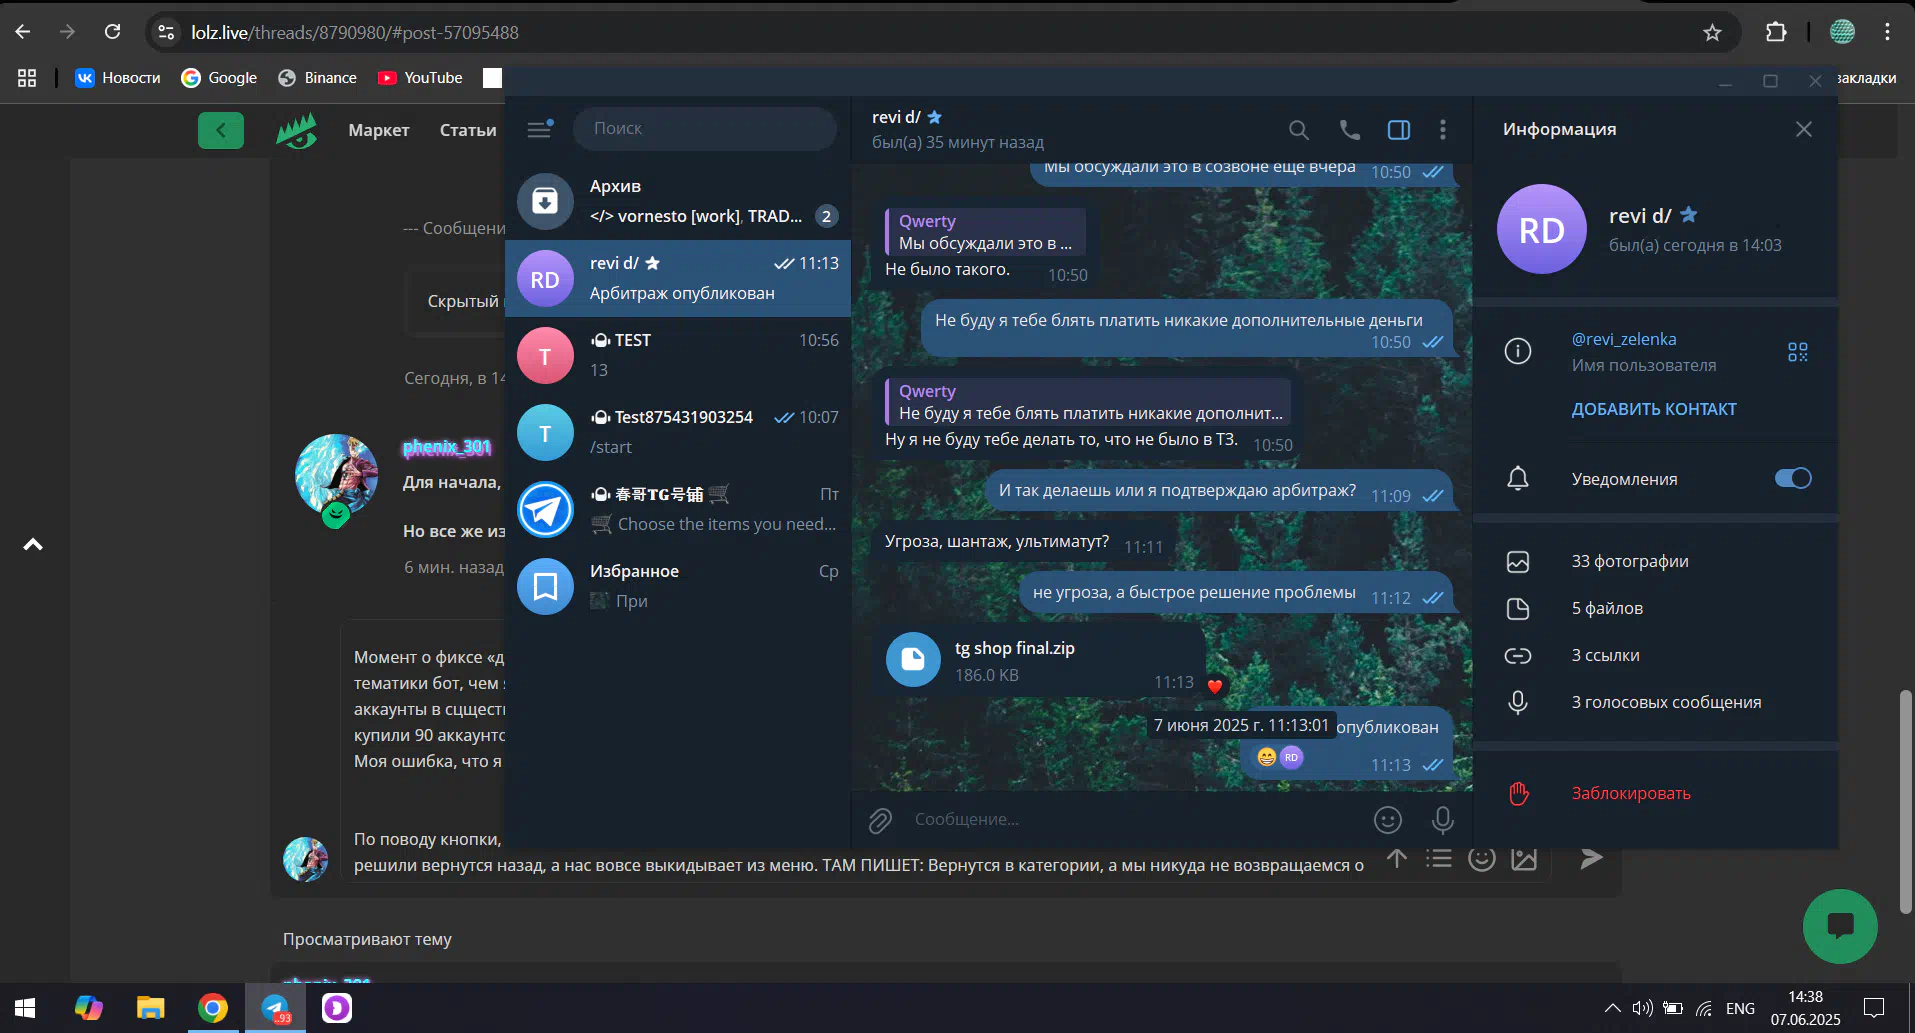Open YouTube bookmark
This screenshot has width=1915, height=1033.
click(x=420, y=78)
